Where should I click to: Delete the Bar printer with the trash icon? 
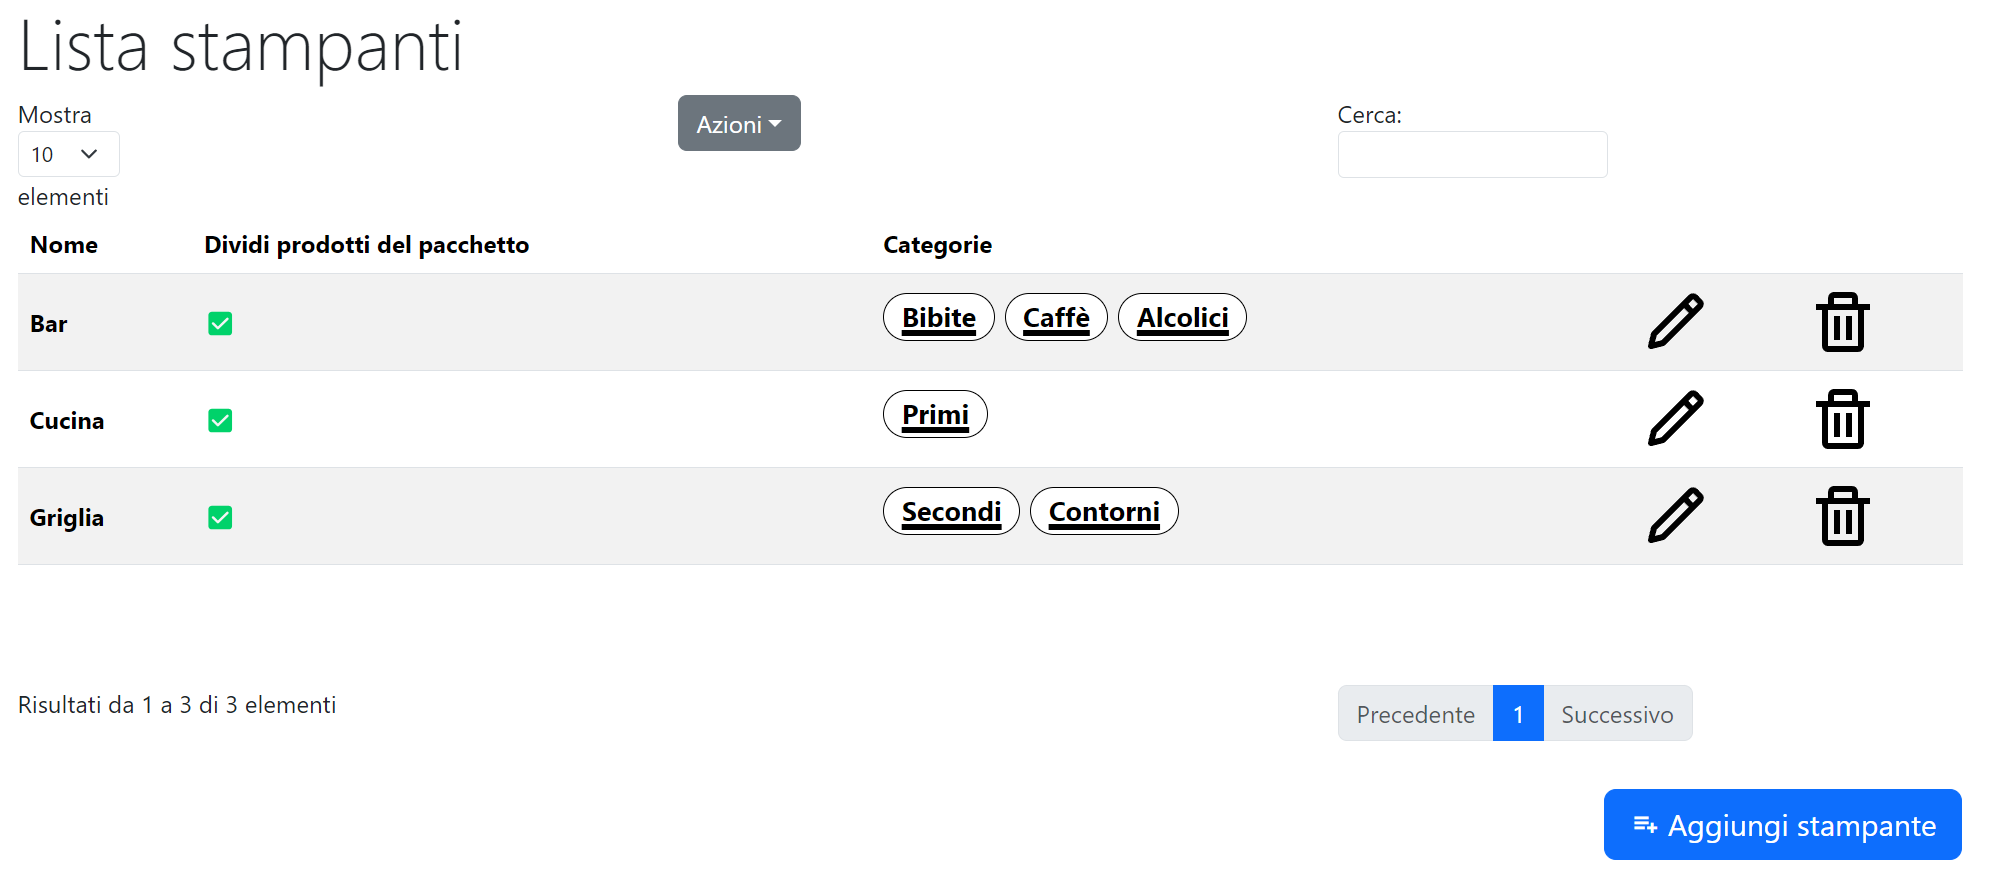1842,322
